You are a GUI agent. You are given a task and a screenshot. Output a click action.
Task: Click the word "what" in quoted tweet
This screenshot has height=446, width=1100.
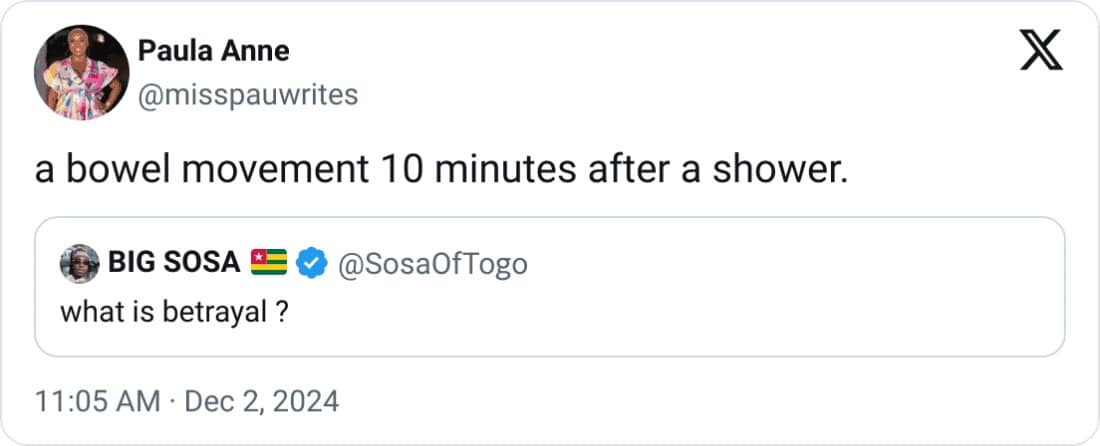pos(86,312)
